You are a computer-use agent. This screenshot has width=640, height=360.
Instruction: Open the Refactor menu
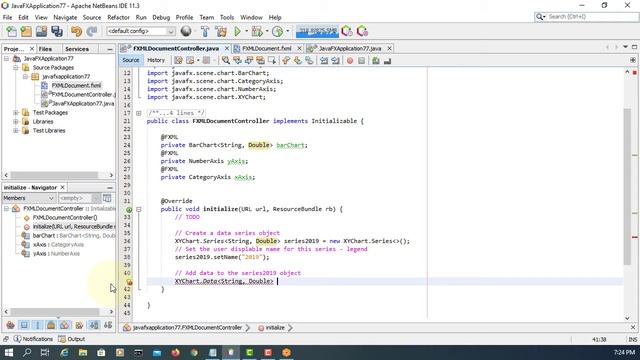pyautogui.click(x=118, y=18)
